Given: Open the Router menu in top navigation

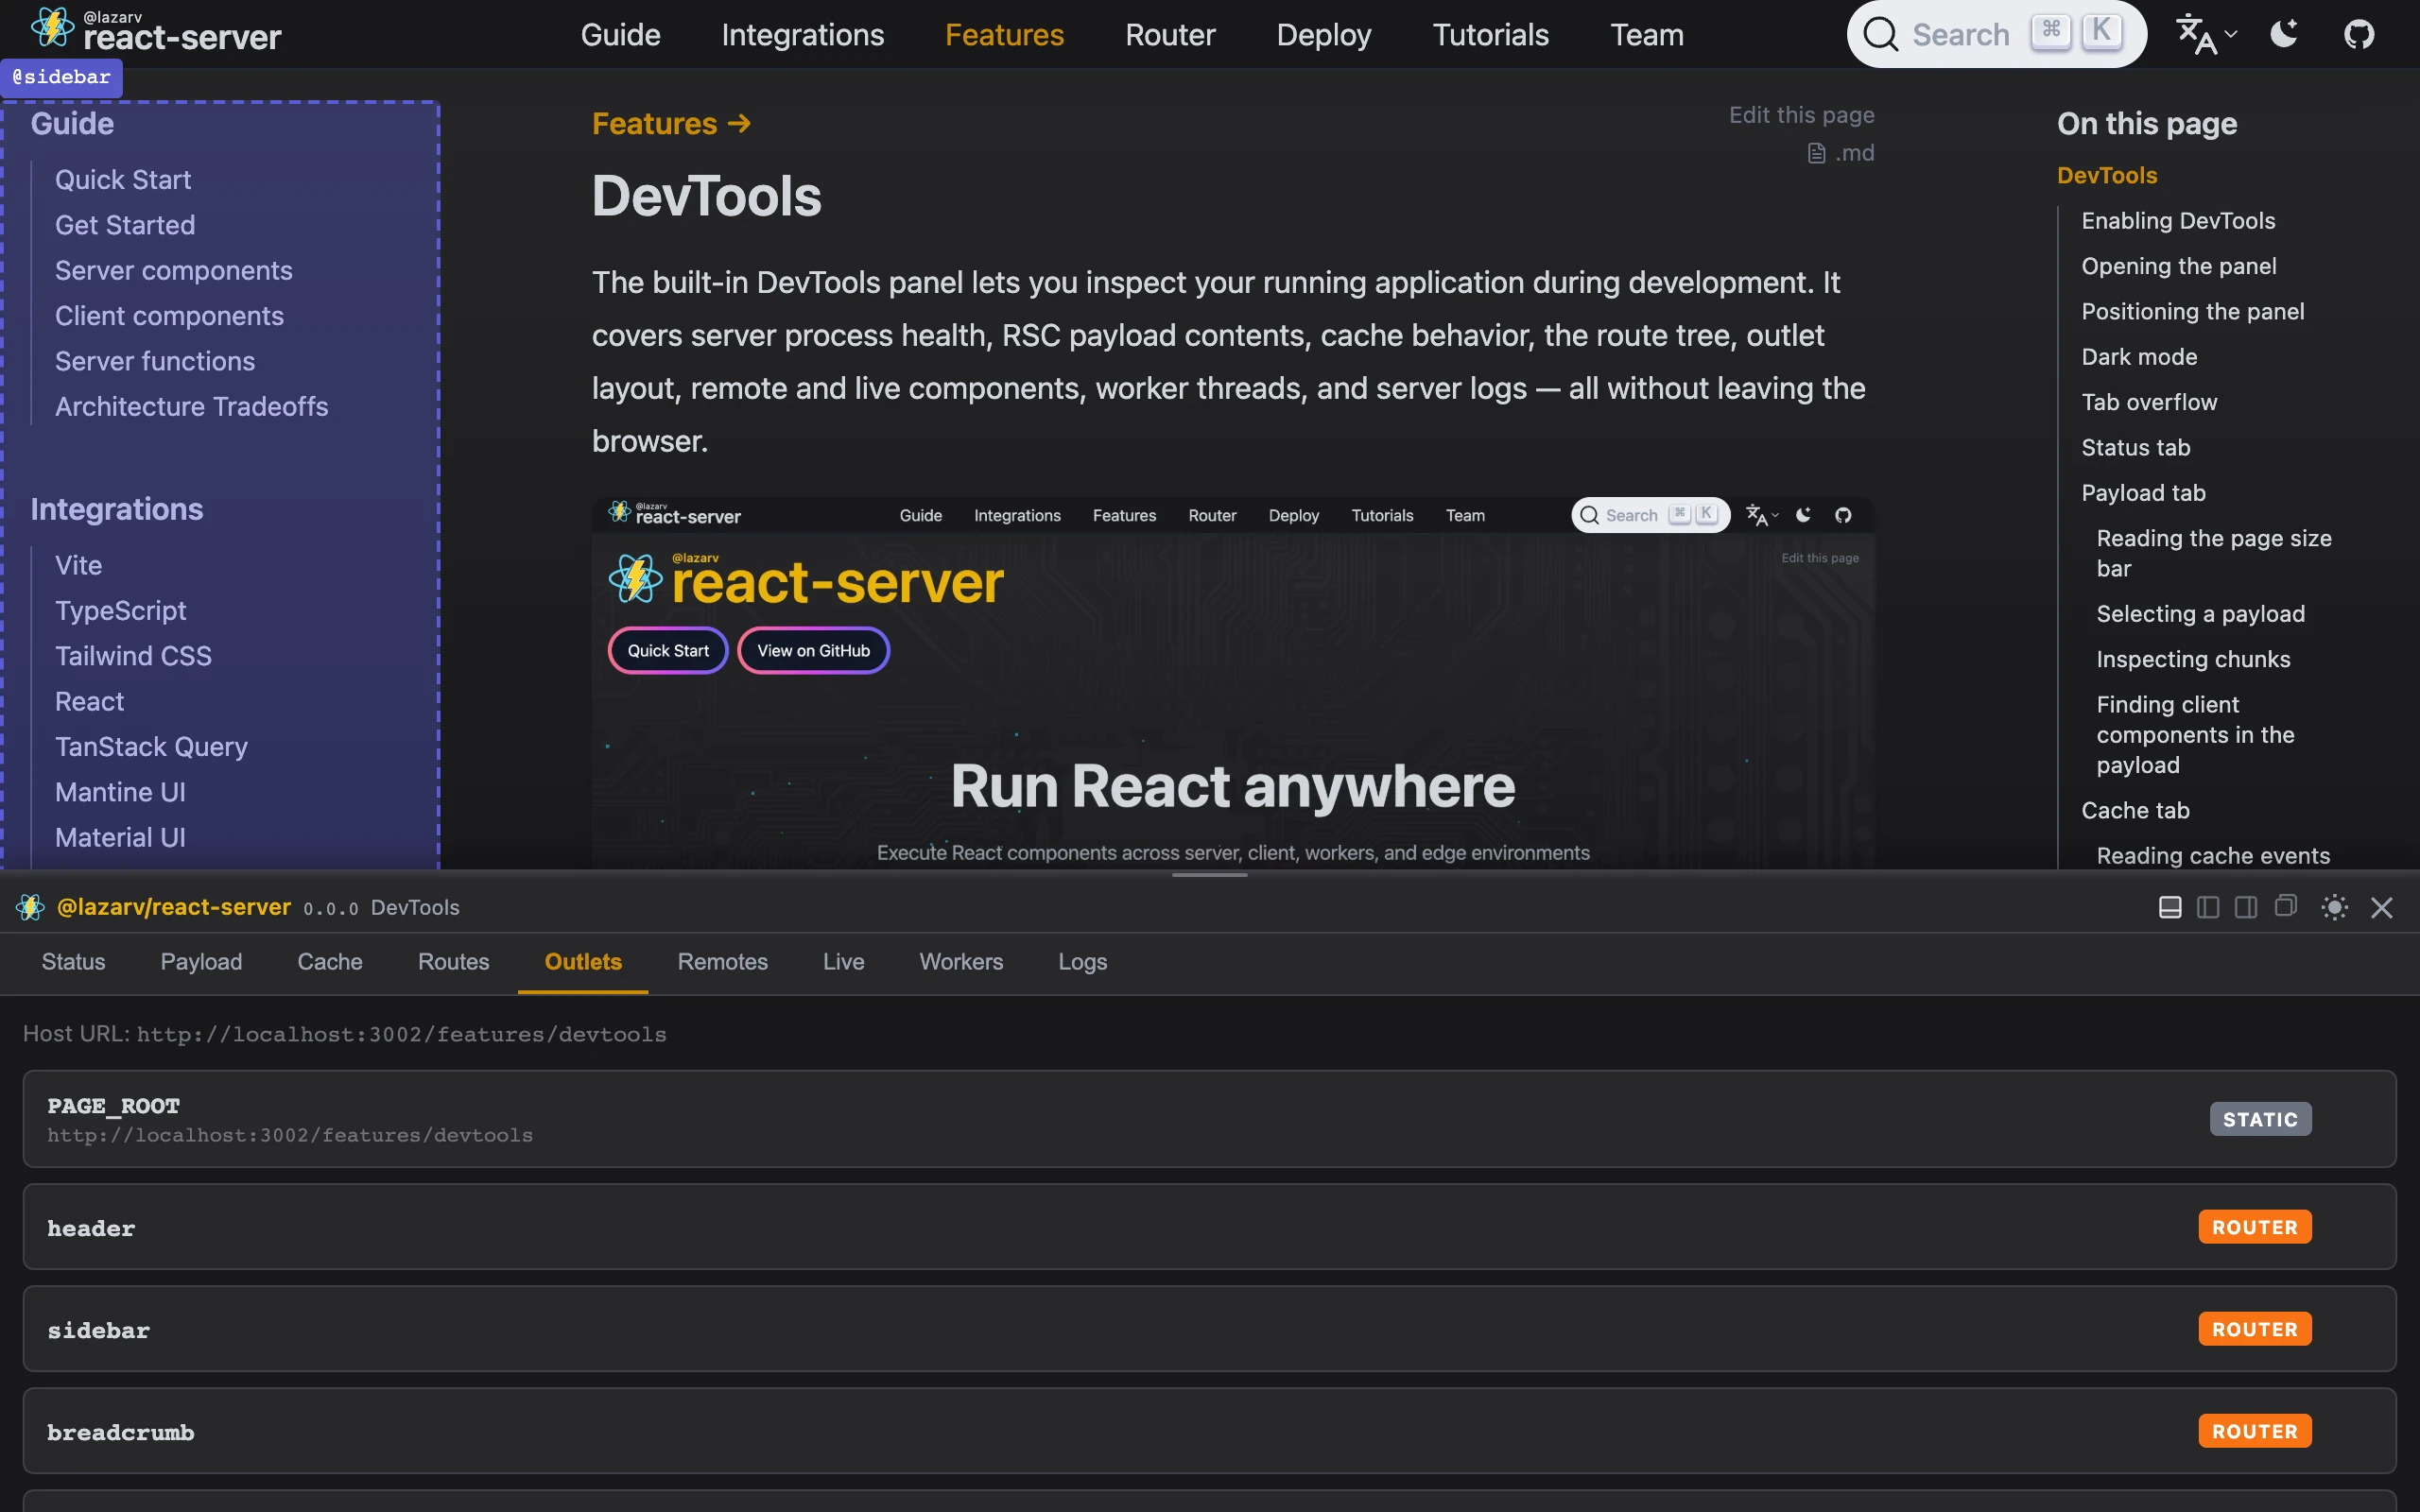Looking at the screenshot, I should [1169, 35].
